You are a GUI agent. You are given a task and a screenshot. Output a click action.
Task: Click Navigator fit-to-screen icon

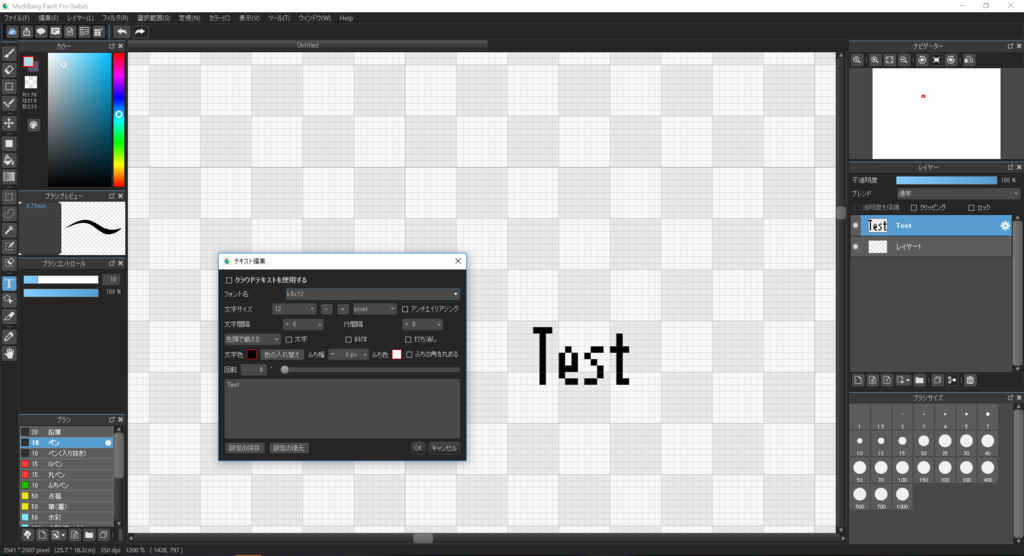(889, 60)
